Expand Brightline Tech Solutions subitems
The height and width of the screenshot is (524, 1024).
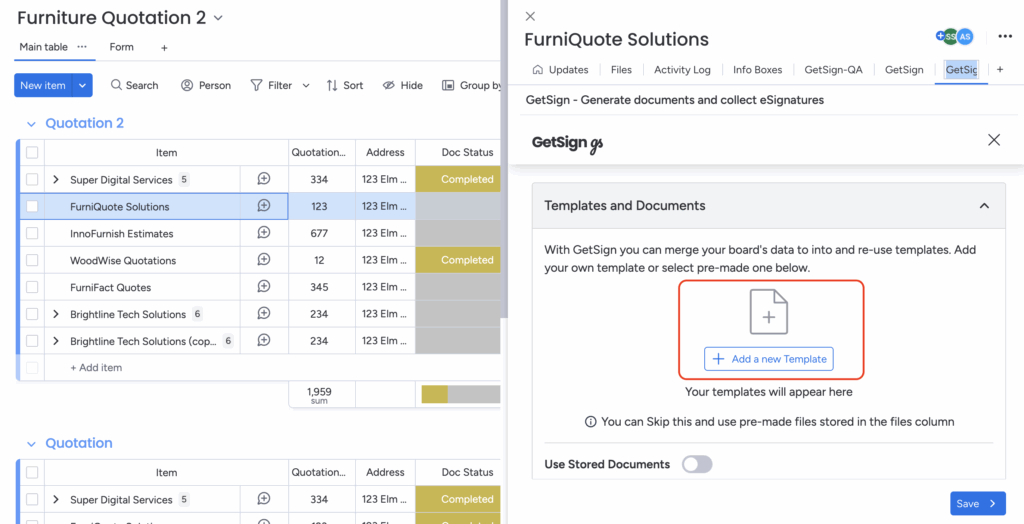pyautogui.click(x=56, y=314)
